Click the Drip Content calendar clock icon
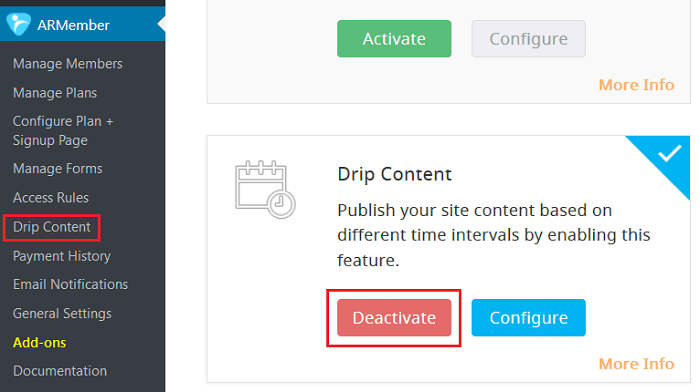 click(265, 189)
